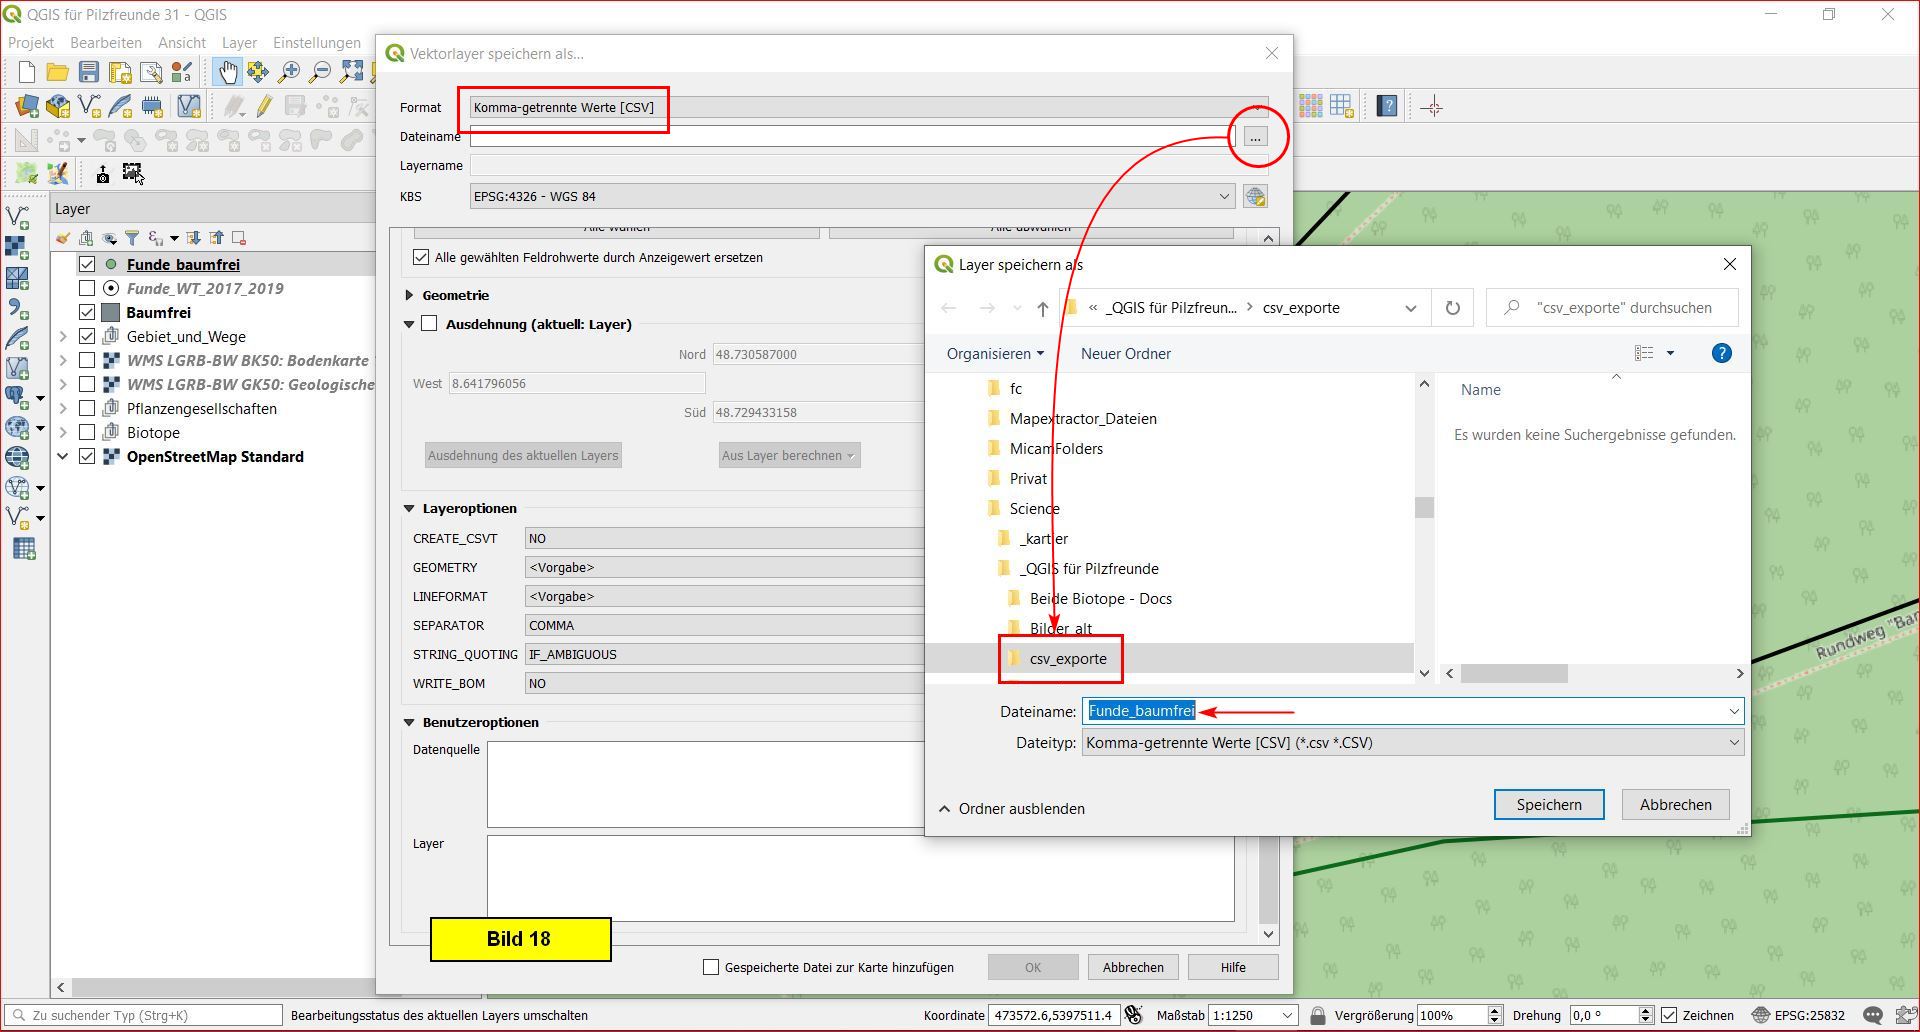This screenshot has width=1920, height=1032.
Task: Expand the Geometrie section
Action: [410, 295]
